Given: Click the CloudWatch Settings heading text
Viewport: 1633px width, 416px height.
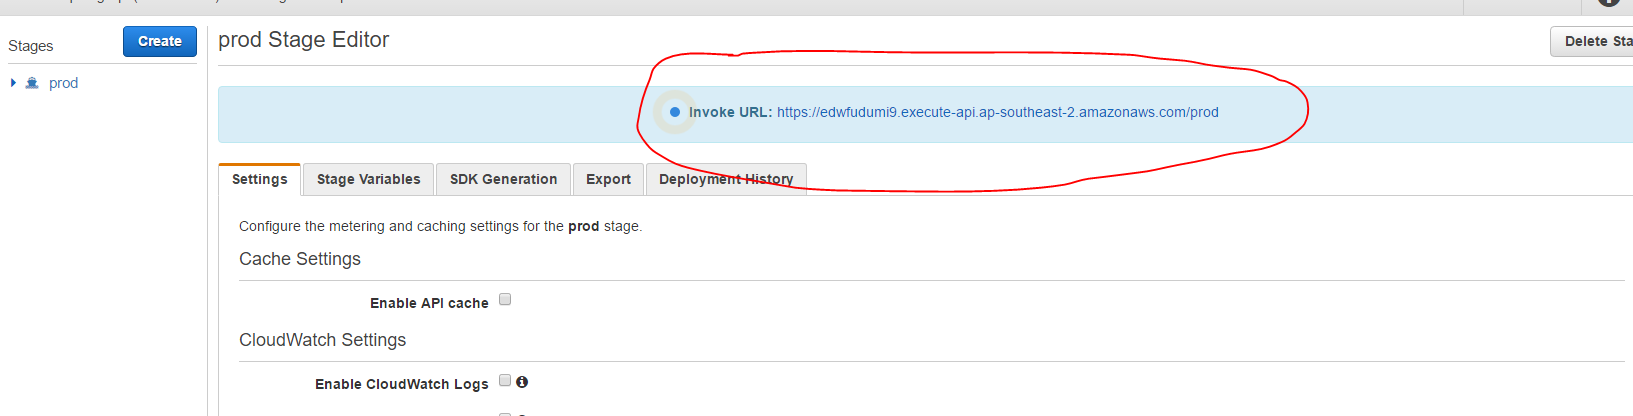Looking at the screenshot, I should [323, 340].
